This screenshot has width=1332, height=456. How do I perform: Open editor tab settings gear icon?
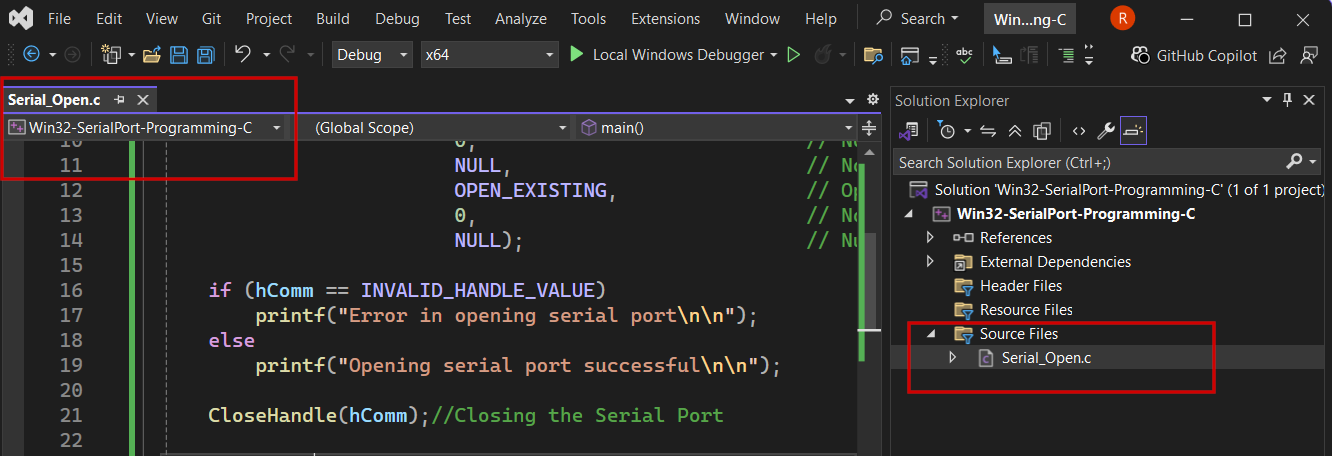[x=872, y=100]
